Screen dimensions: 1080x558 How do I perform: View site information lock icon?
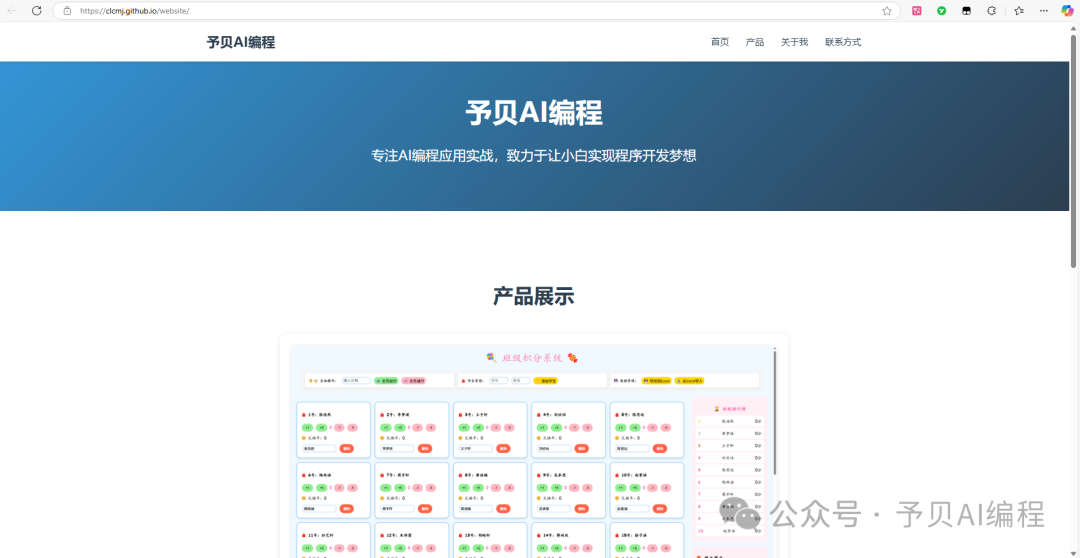67,11
